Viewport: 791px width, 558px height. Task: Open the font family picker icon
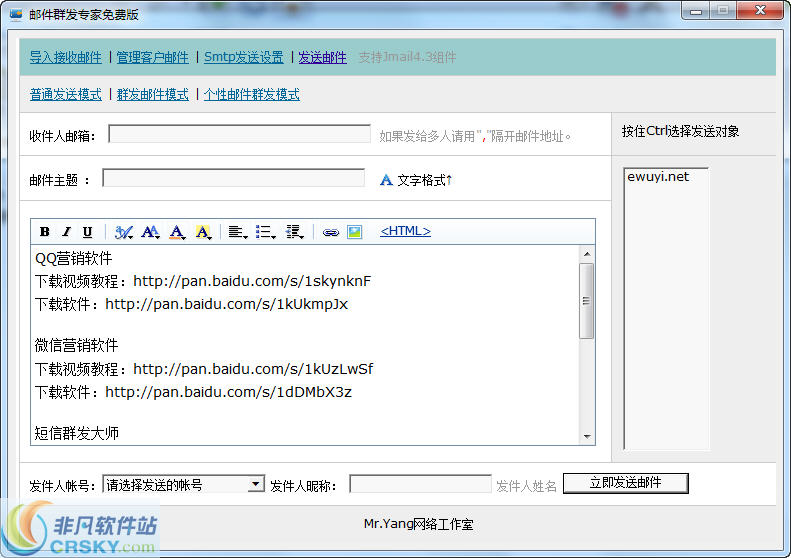click(124, 232)
